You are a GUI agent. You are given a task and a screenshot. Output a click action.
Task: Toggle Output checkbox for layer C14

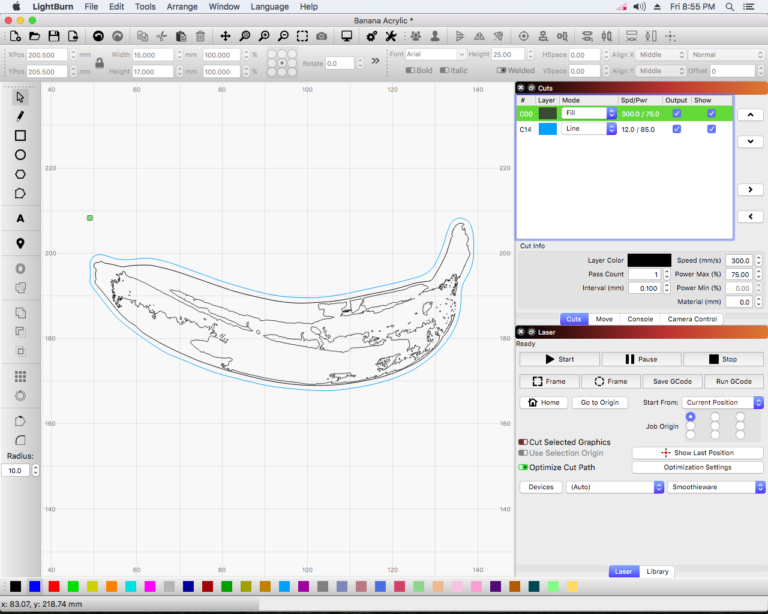pyautogui.click(x=677, y=129)
